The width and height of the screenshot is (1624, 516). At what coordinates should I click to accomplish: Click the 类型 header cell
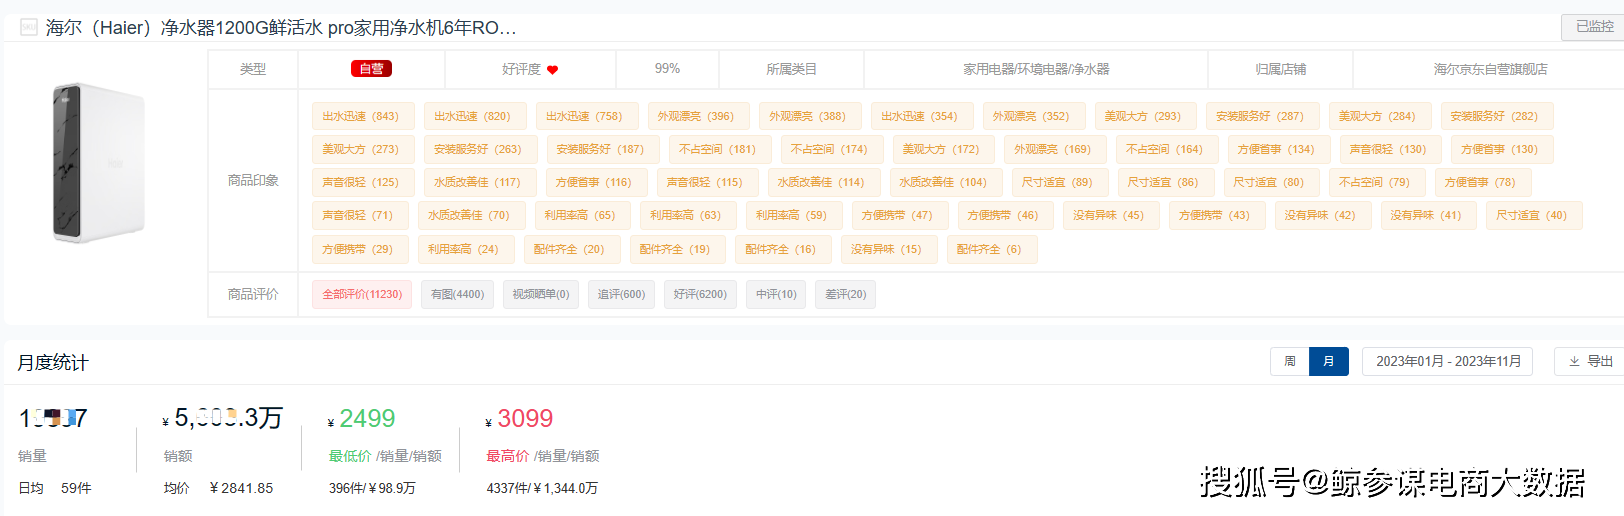pyautogui.click(x=253, y=69)
